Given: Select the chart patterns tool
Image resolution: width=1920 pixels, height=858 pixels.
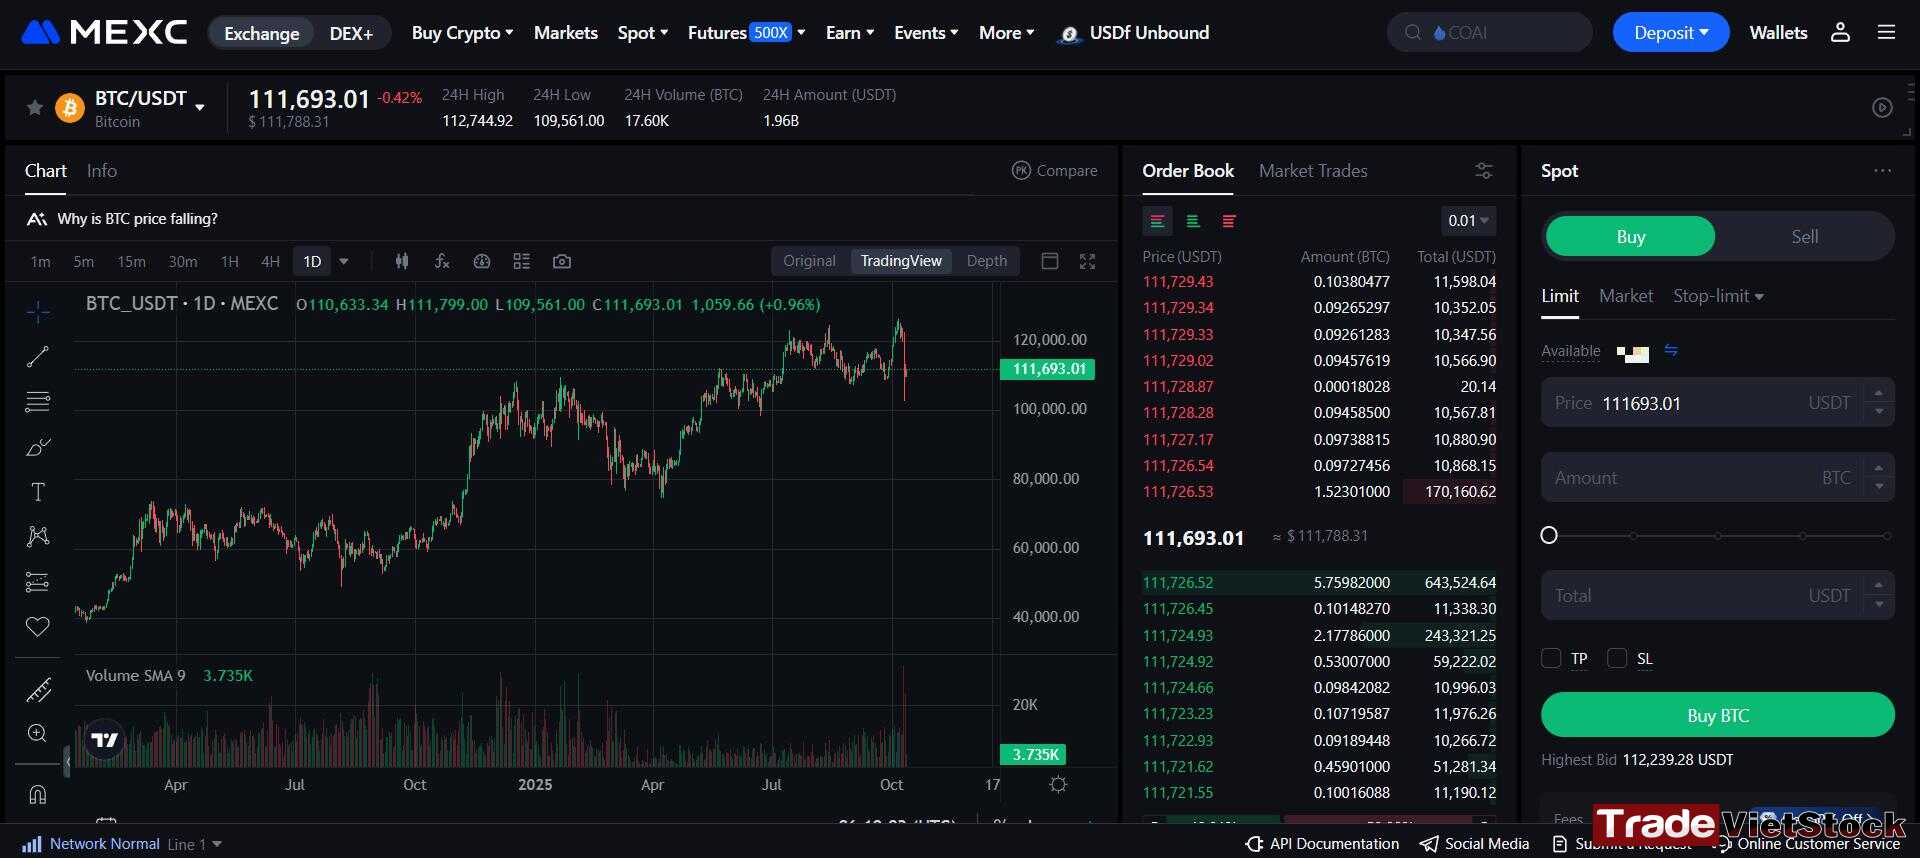Looking at the screenshot, I should (38, 537).
